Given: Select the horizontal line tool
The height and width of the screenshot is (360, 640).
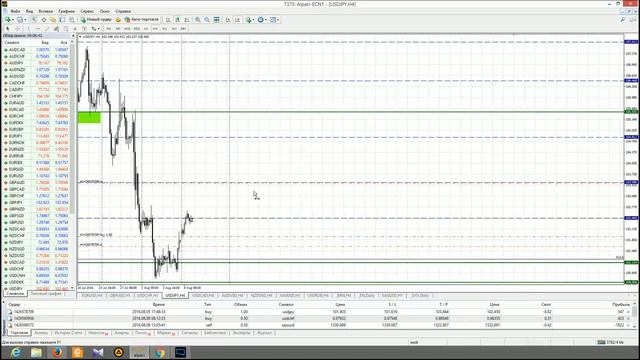Looking at the screenshot, I should 38,29.
